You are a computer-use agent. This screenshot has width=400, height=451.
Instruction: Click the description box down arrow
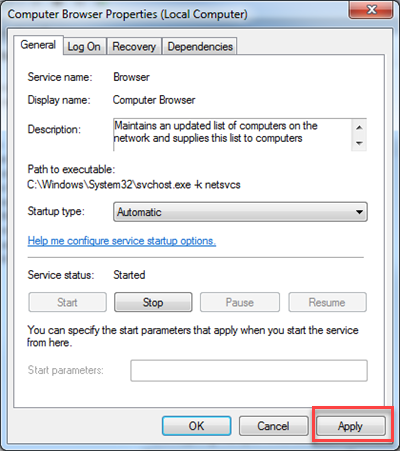click(359, 143)
